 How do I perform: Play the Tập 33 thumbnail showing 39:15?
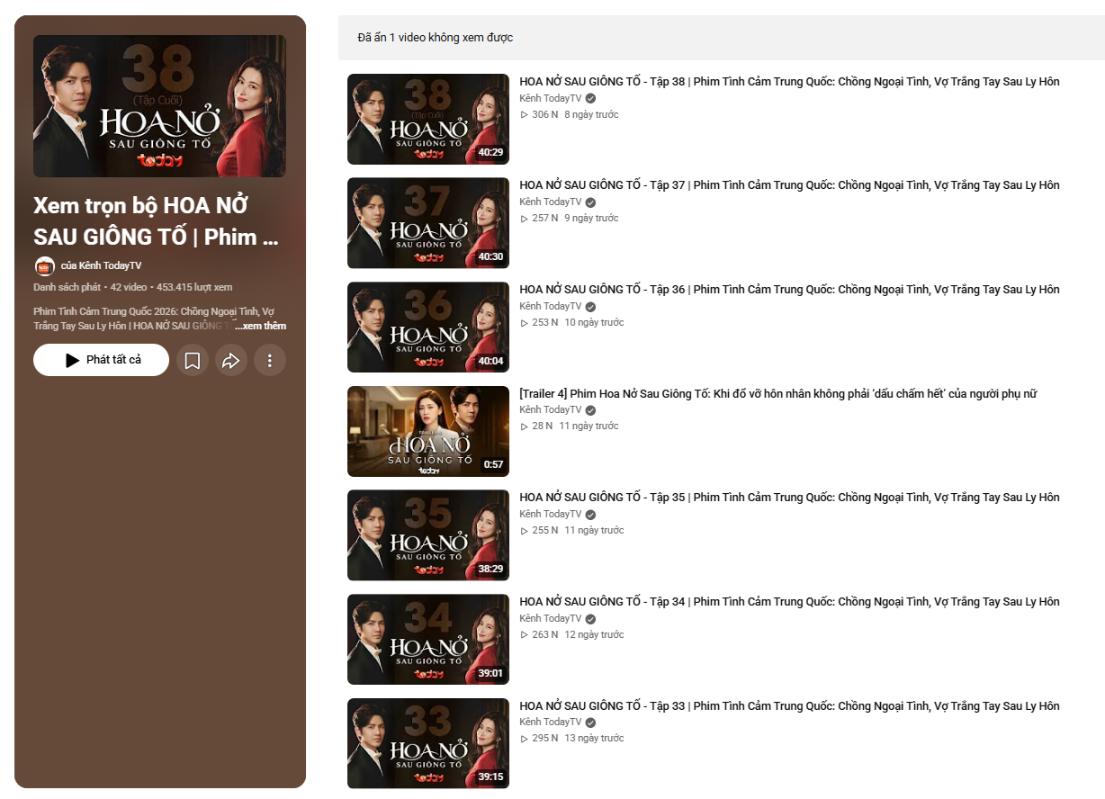pos(428,743)
